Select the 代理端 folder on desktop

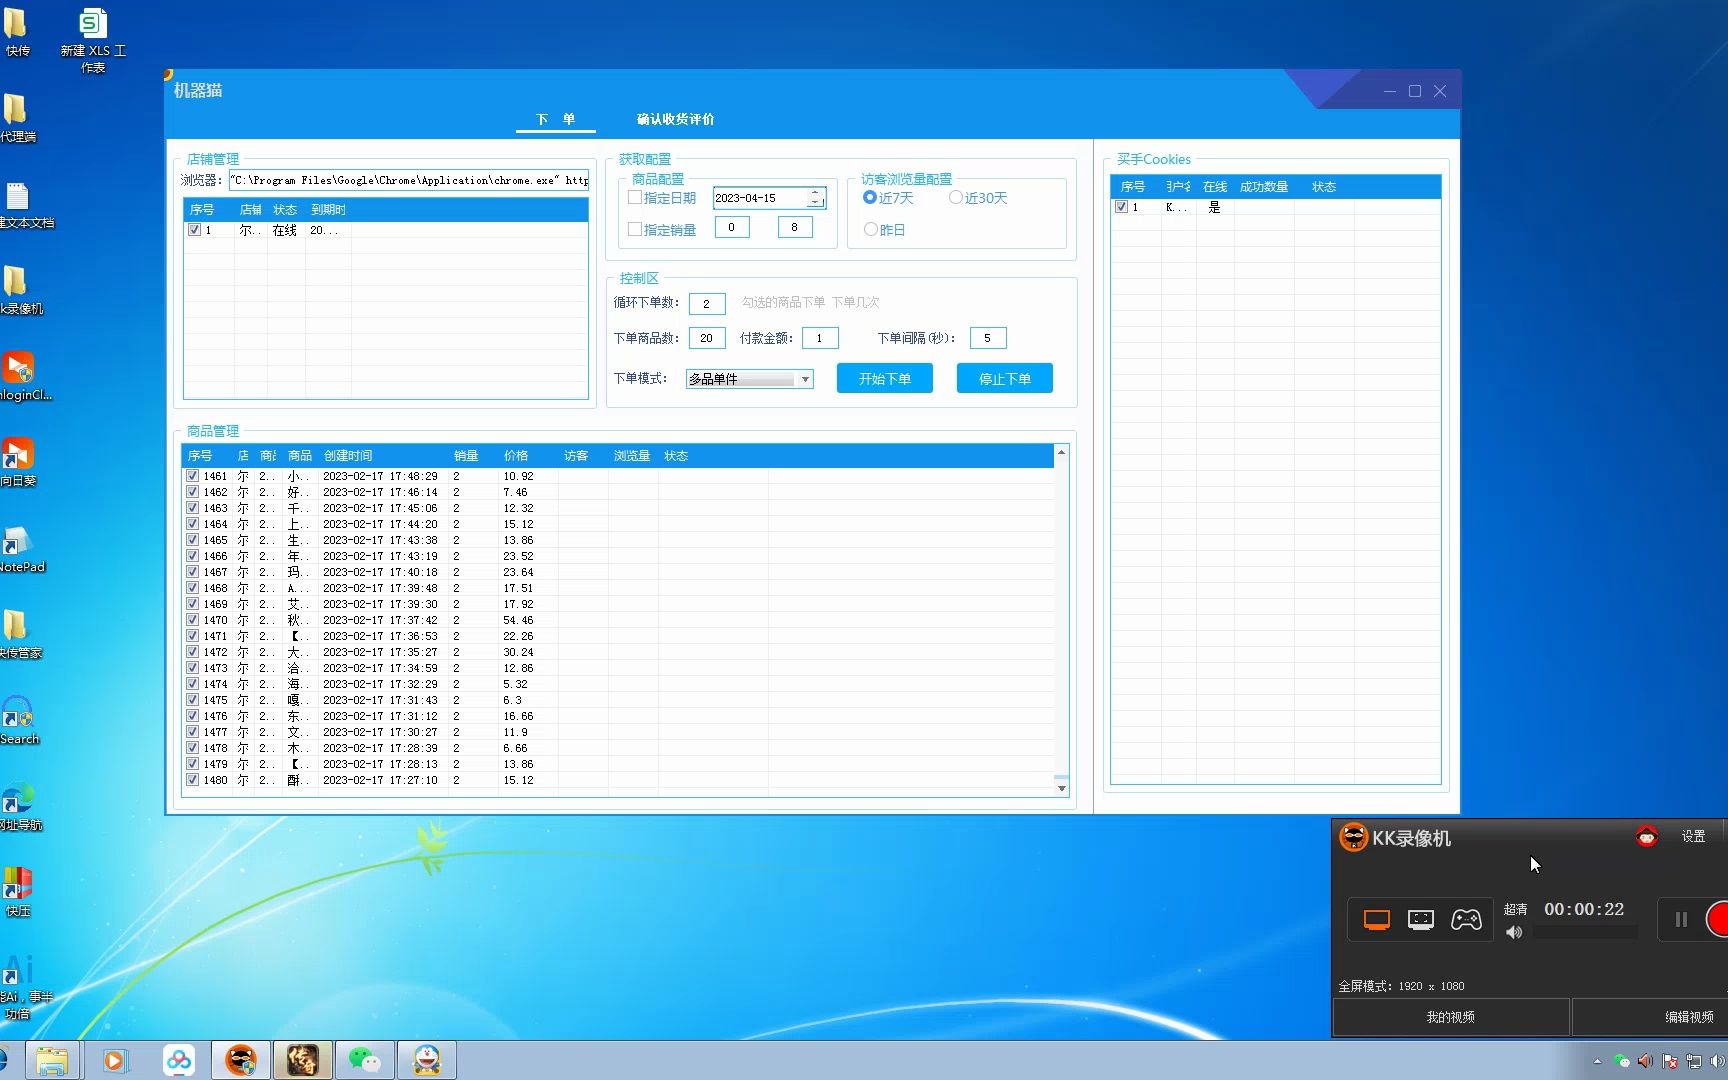click(17, 118)
